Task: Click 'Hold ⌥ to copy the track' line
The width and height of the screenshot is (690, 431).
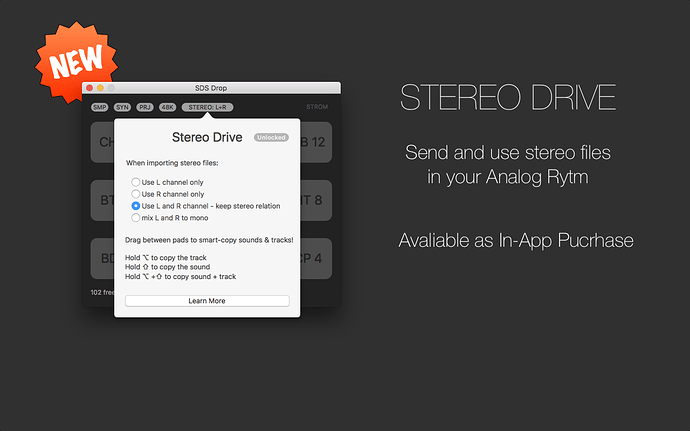Action: (x=165, y=258)
